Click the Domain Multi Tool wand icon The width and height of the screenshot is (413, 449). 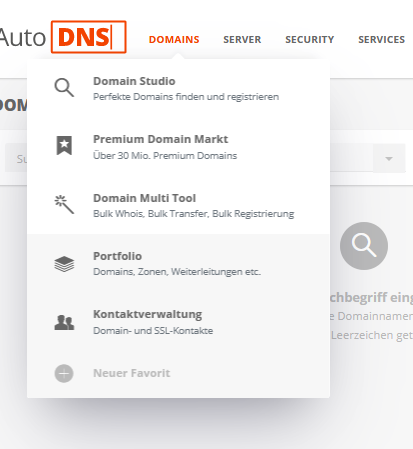64,204
